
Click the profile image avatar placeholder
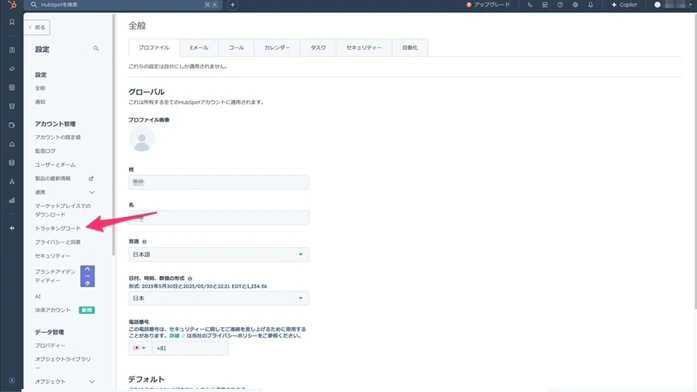[142, 139]
